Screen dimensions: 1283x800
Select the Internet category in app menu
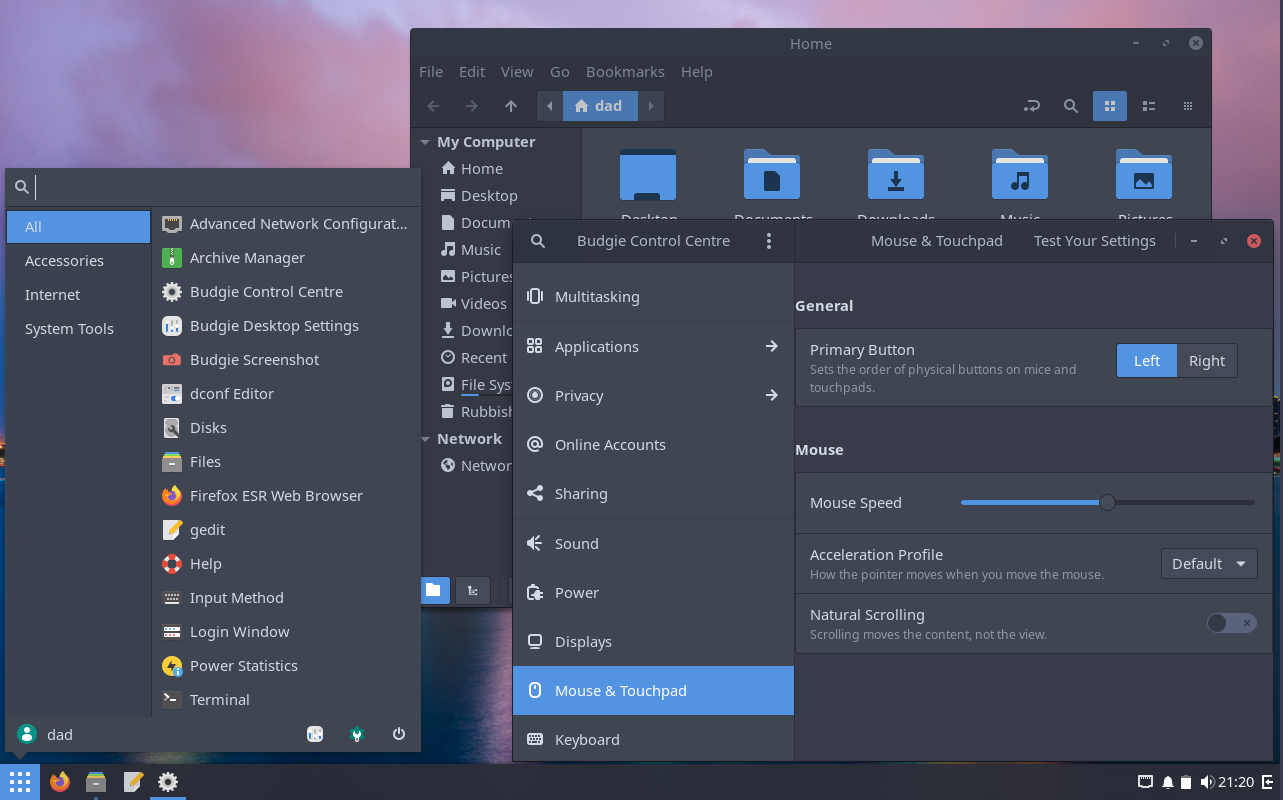coord(78,295)
